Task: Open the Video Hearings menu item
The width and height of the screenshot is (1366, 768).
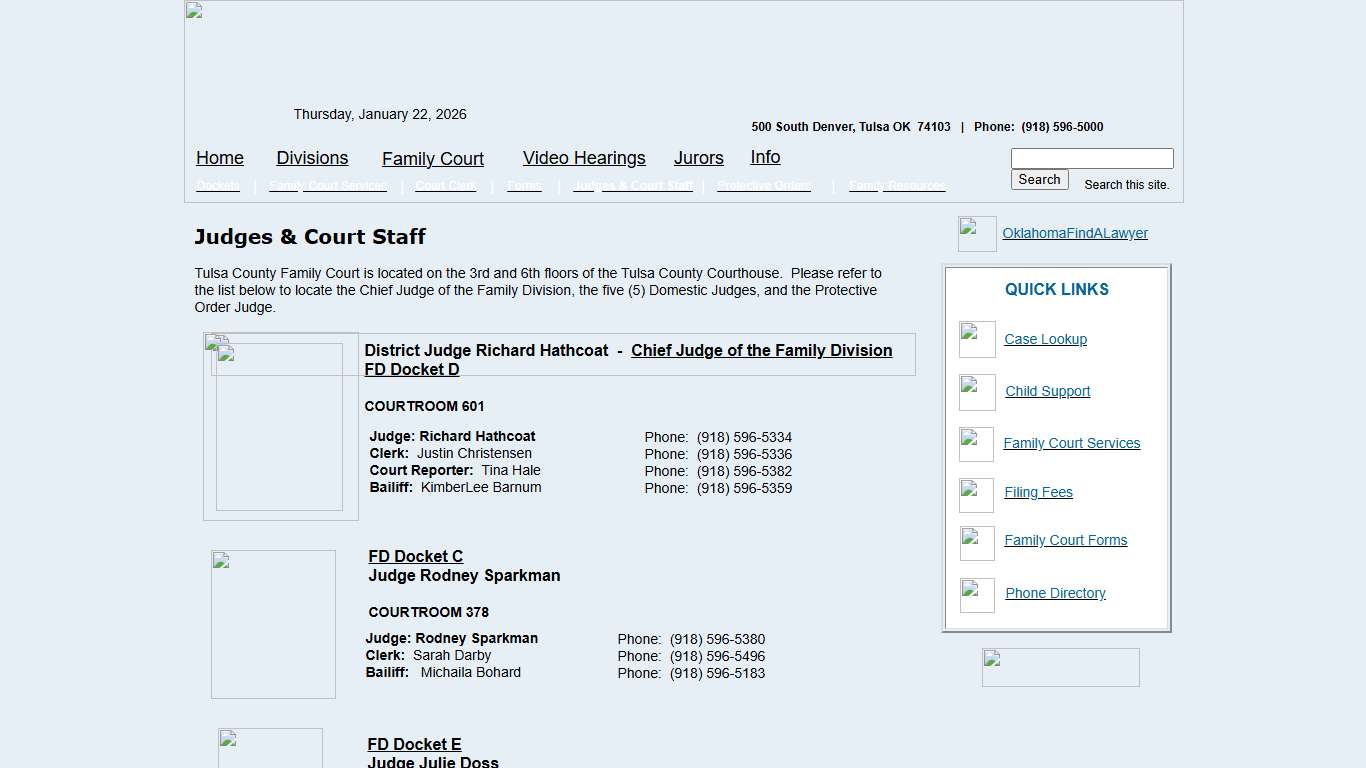Action: (584, 158)
